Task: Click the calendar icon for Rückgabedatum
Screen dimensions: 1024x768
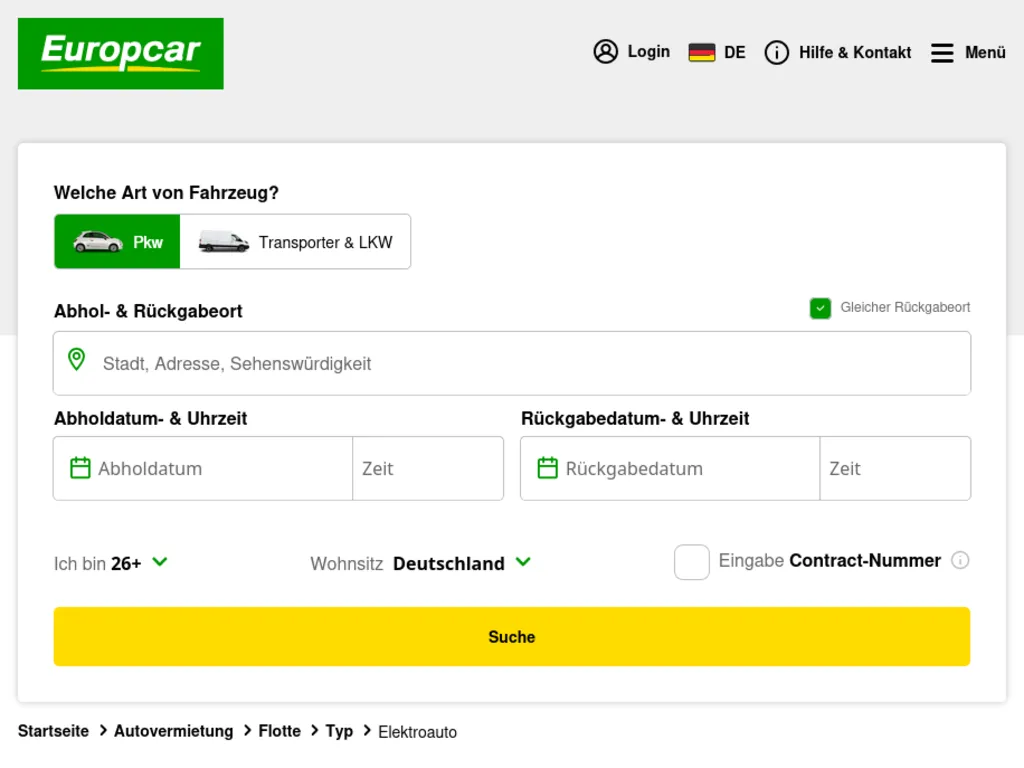Action: click(x=546, y=467)
